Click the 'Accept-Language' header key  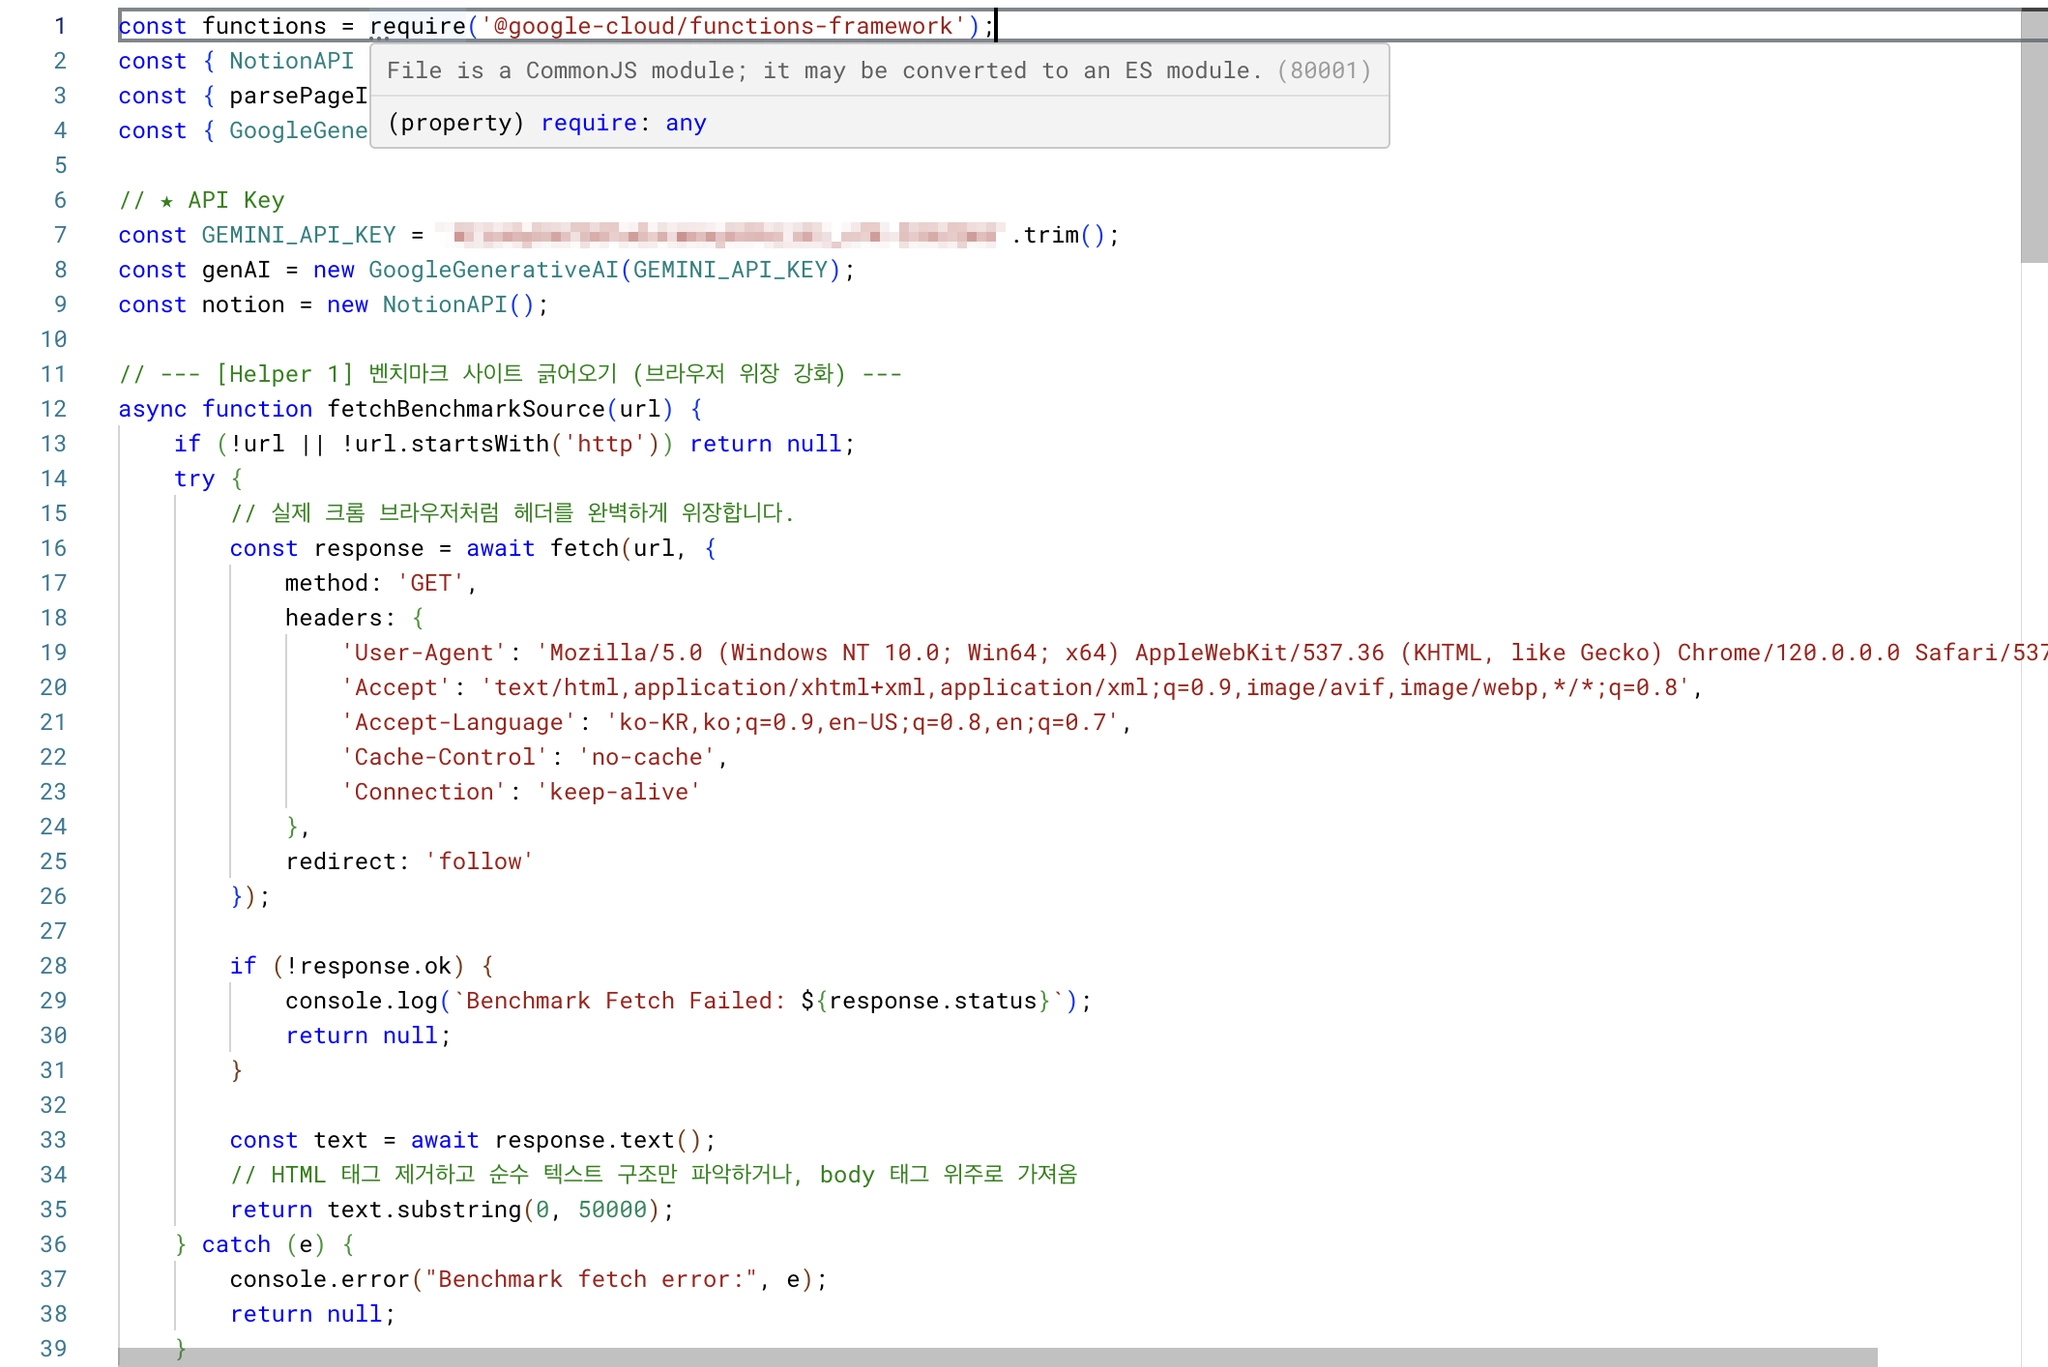458,722
